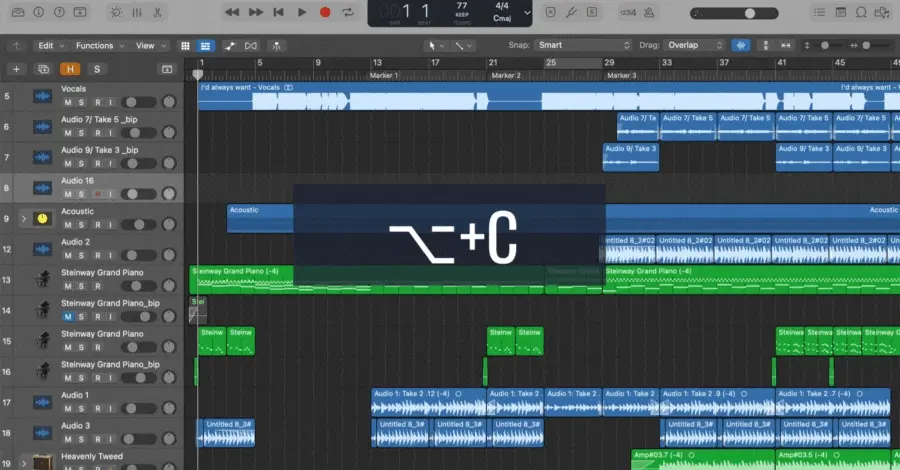Enable input monitoring on Audio 2 track
This screenshot has width=900, height=470.
(x=110, y=255)
